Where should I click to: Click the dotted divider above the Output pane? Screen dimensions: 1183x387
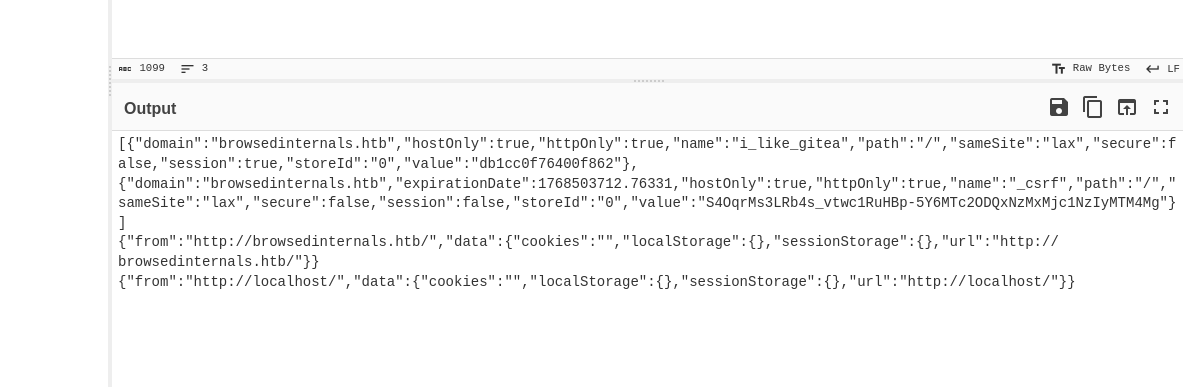[649, 81]
